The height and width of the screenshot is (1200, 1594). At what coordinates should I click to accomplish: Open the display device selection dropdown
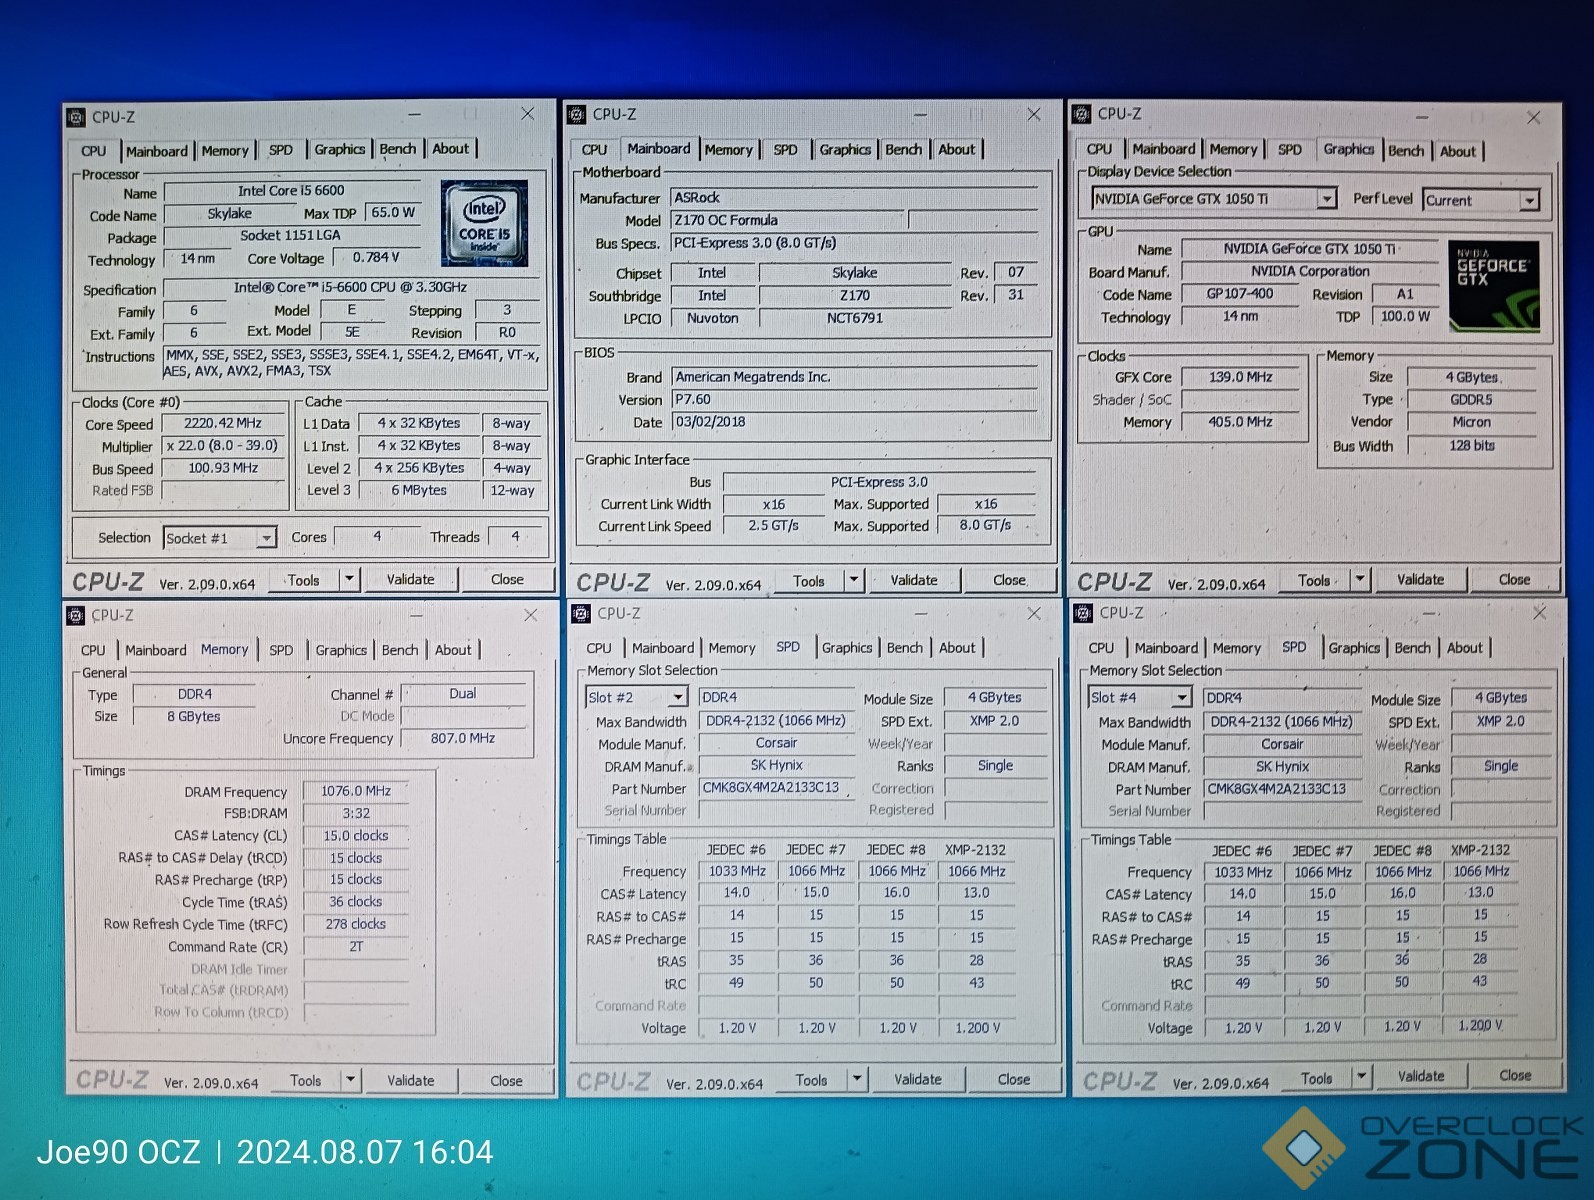point(1326,199)
